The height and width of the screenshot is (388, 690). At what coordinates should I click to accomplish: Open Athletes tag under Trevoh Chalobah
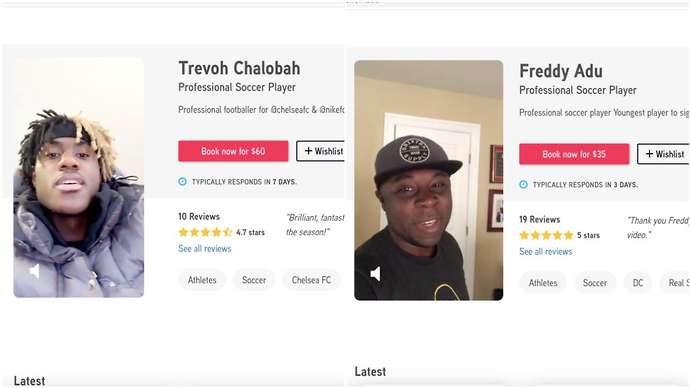(x=202, y=280)
